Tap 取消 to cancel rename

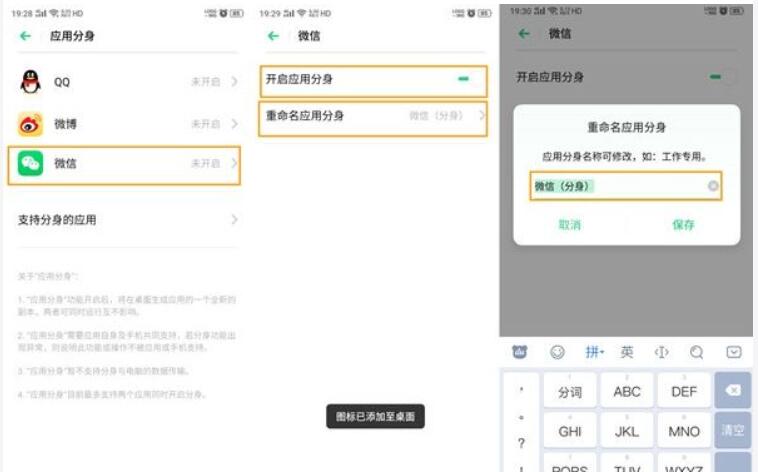point(569,225)
